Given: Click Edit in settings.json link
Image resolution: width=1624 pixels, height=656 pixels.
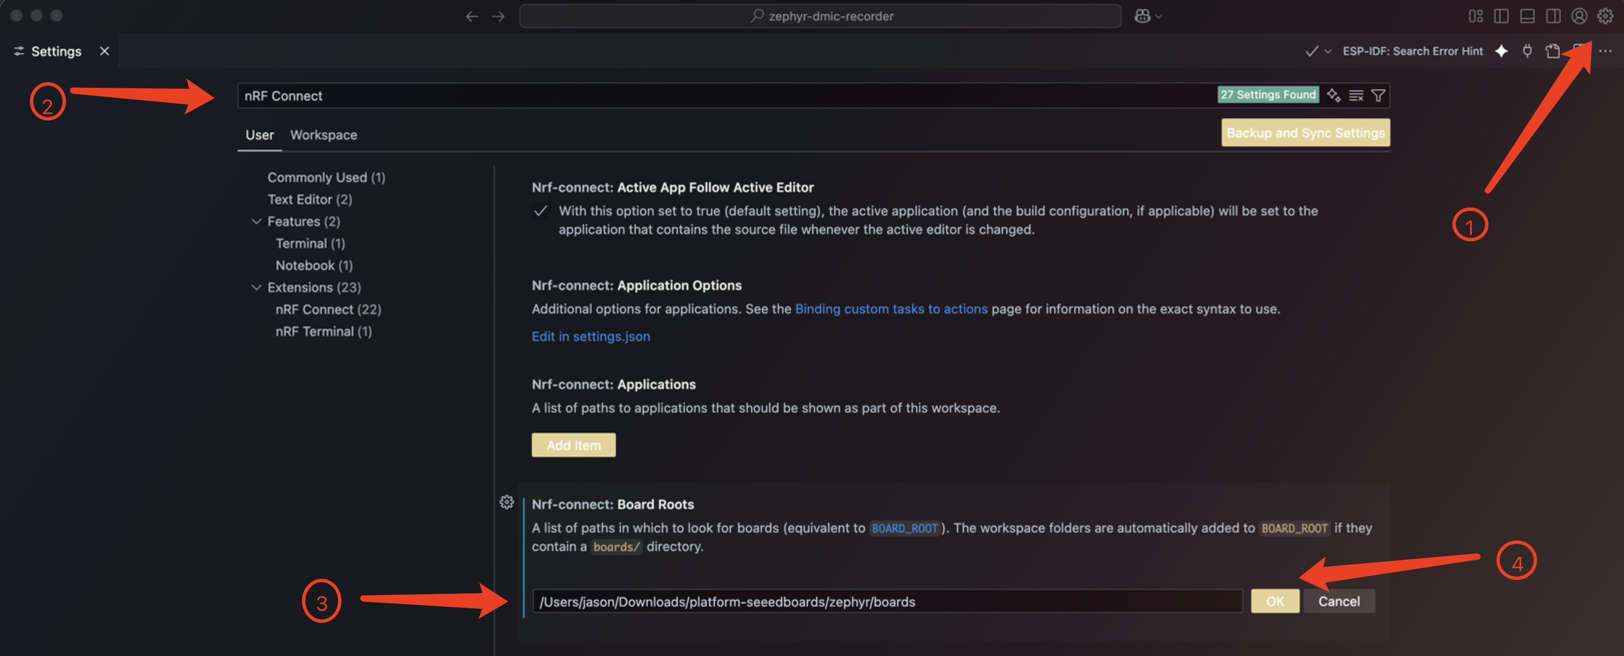Looking at the screenshot, I should click(591, 336).
